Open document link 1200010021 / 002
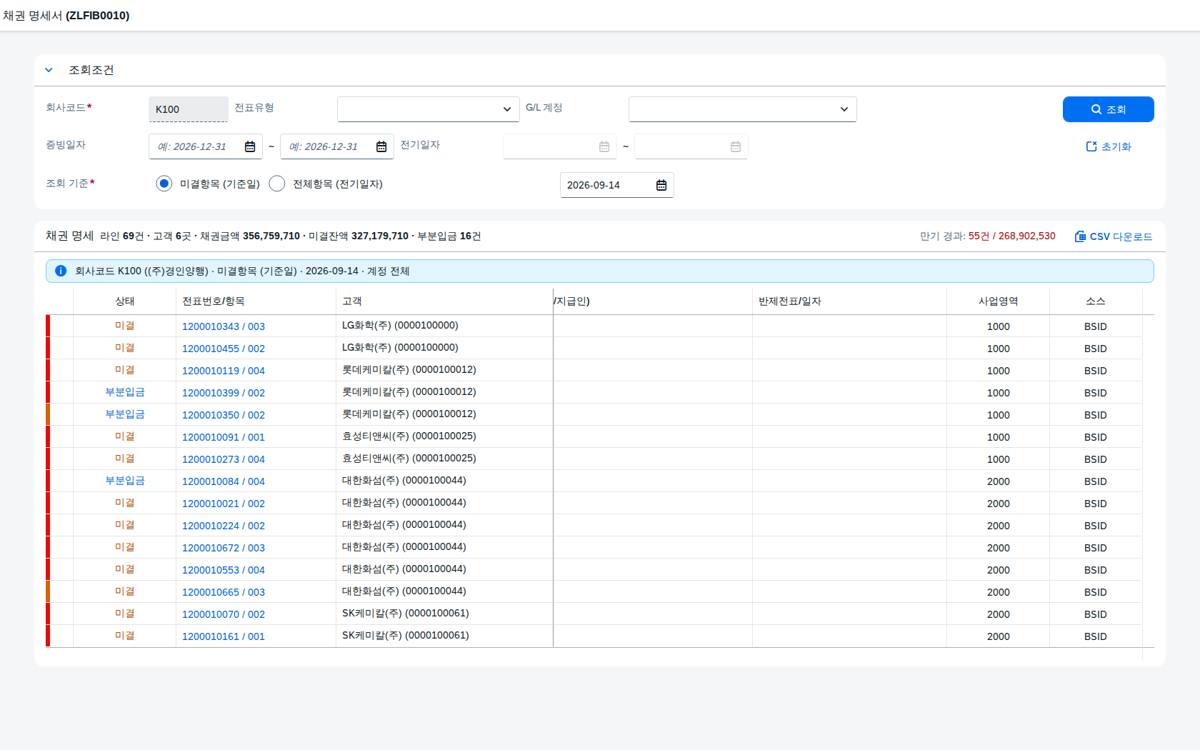 coord(223,503)
